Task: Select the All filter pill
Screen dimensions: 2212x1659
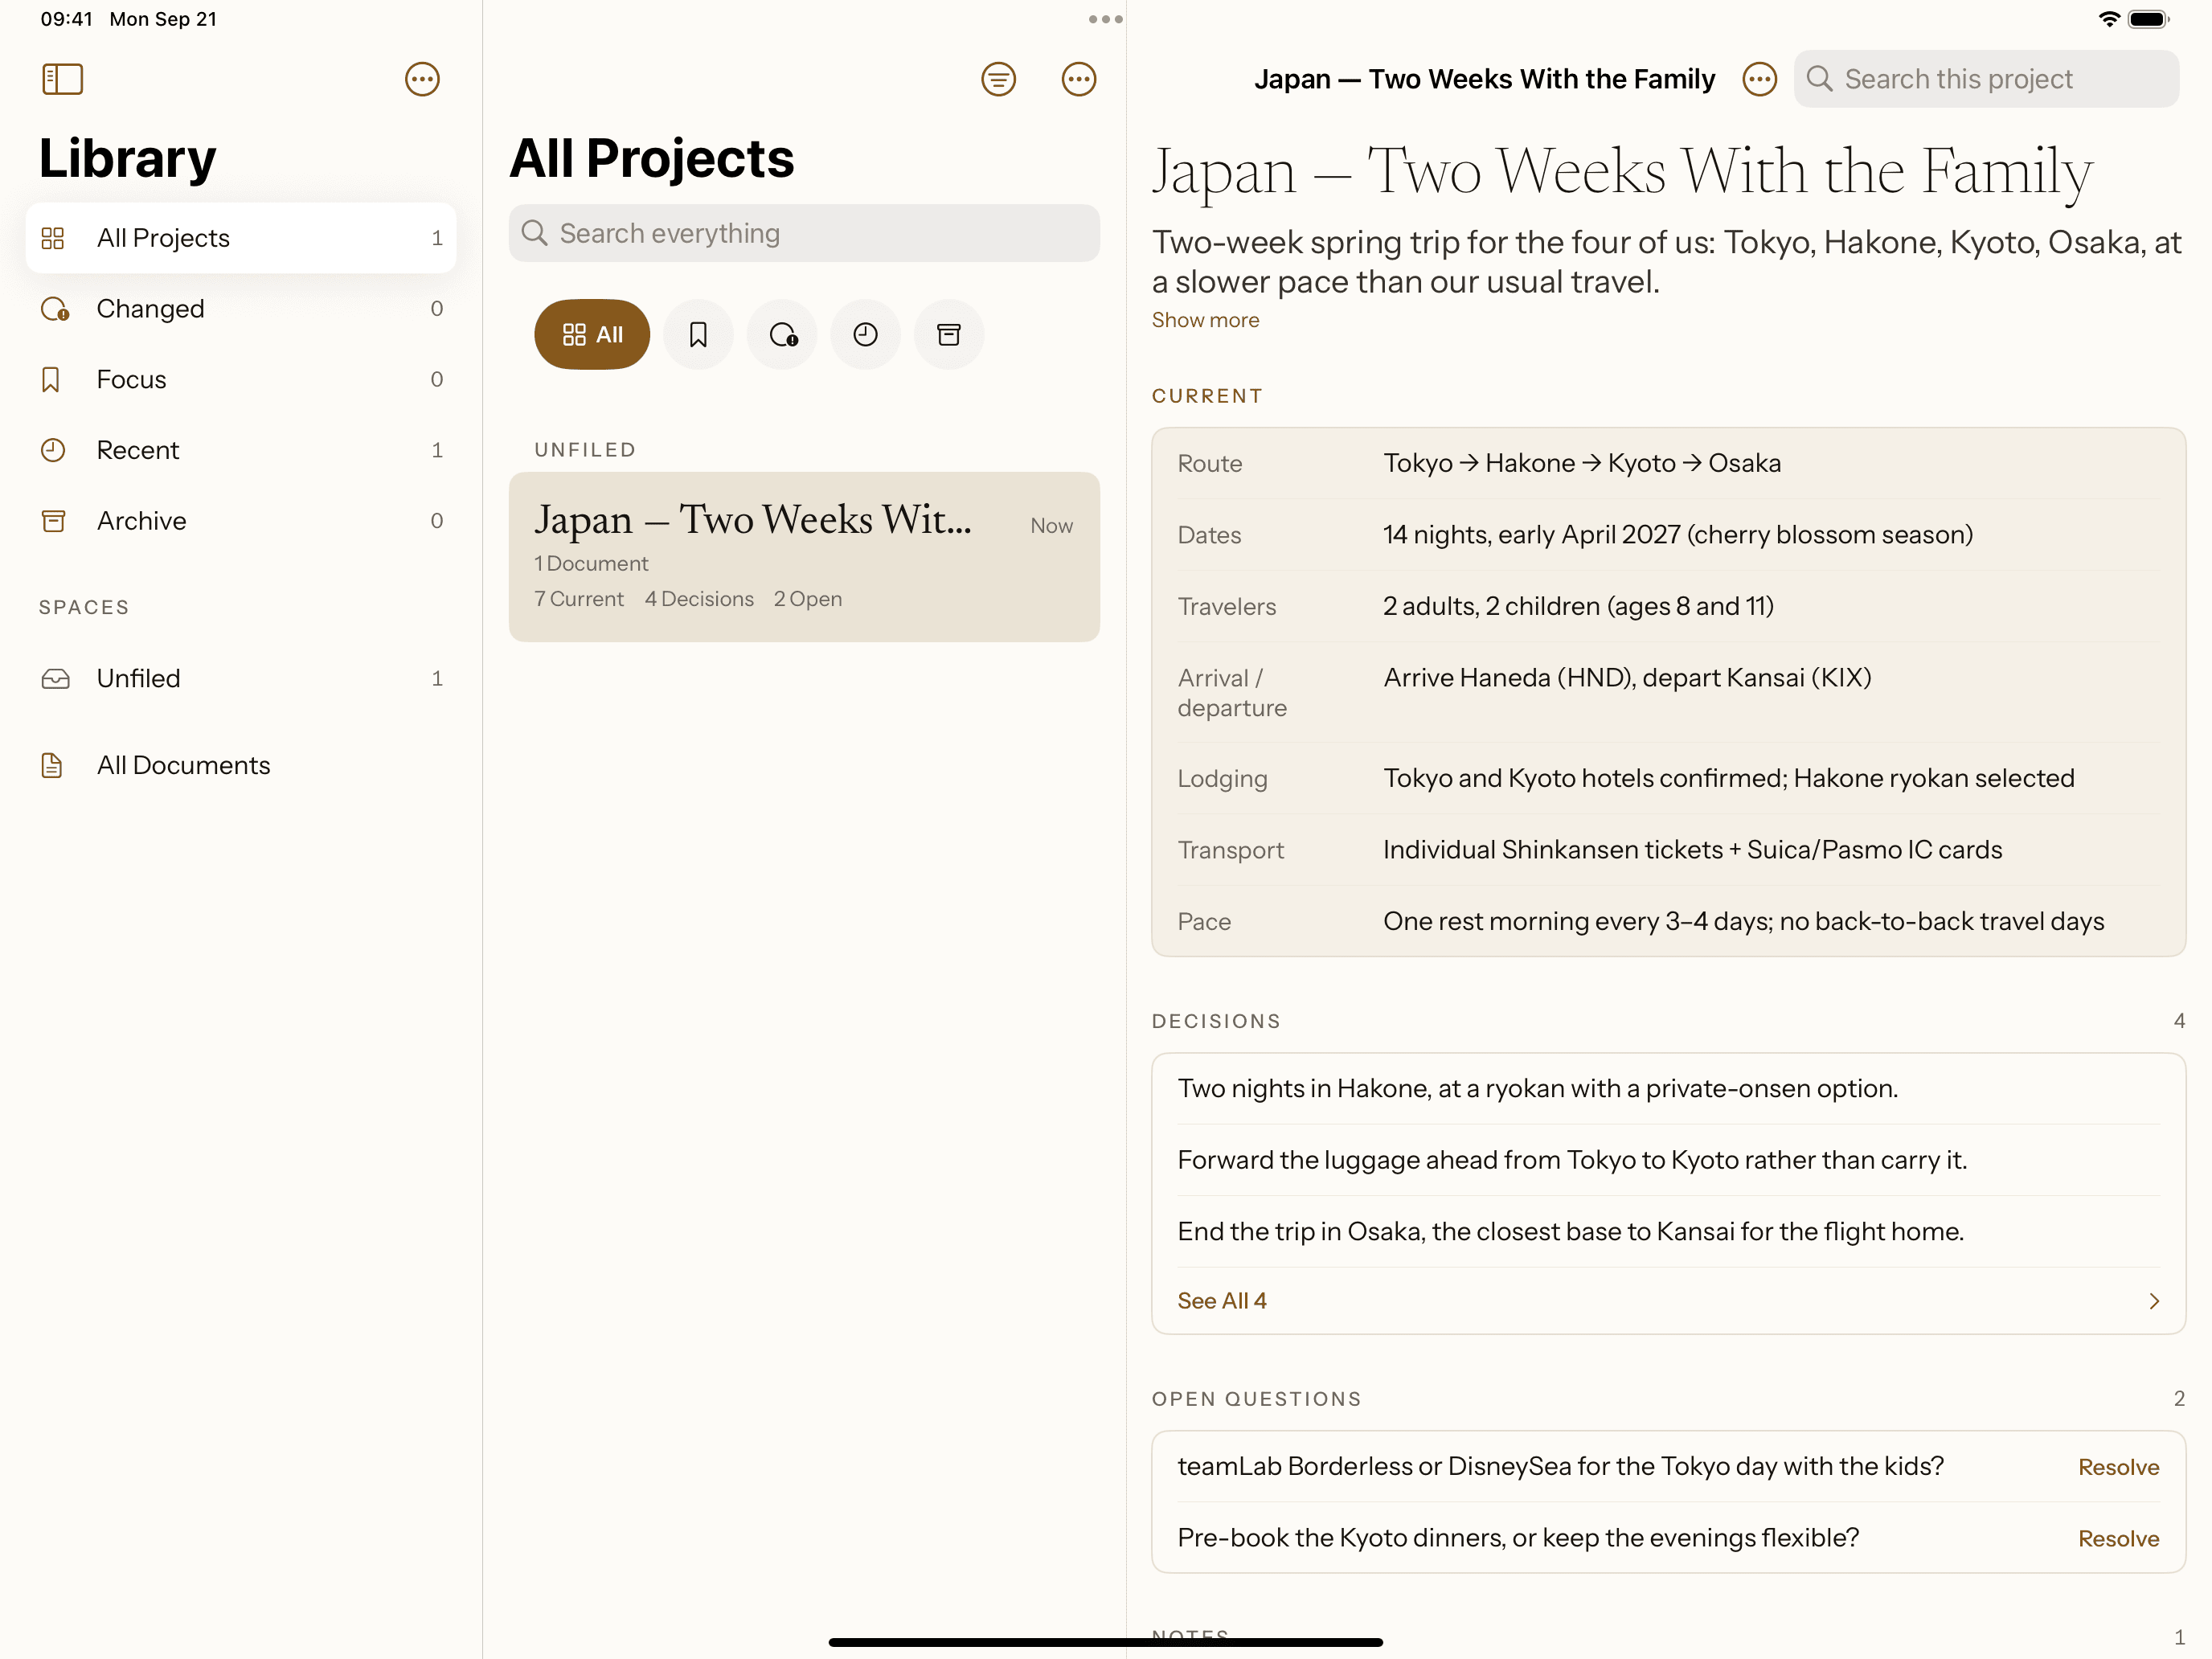Action: click(592, 334)
